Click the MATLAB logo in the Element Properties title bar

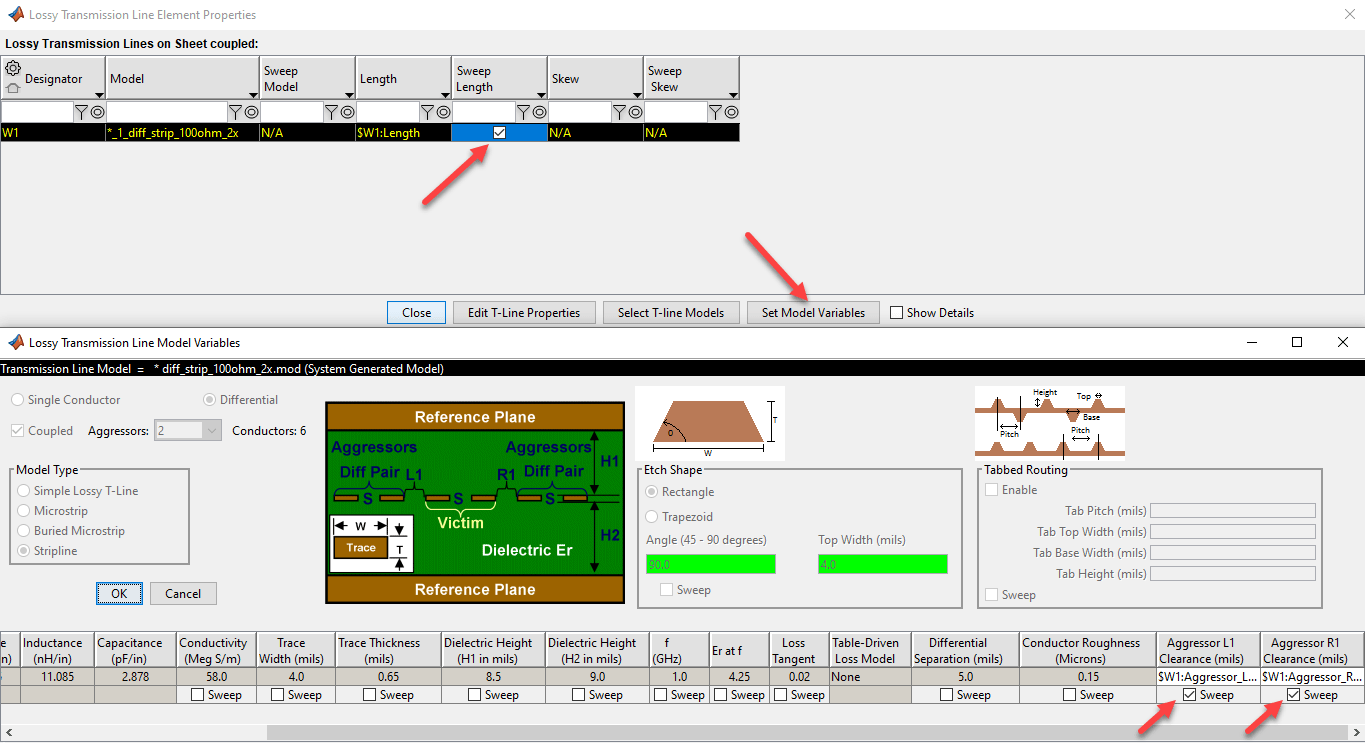click(14, 15)
